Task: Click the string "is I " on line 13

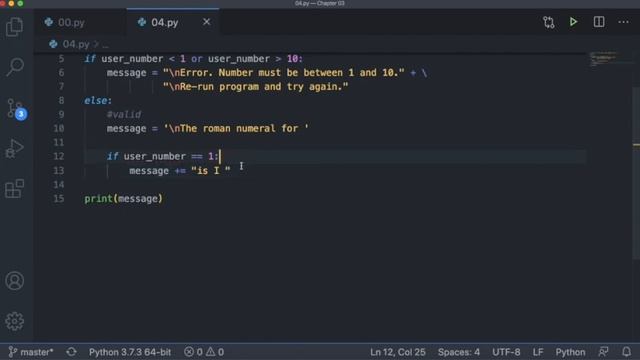Action: click(x=211, y=171)
